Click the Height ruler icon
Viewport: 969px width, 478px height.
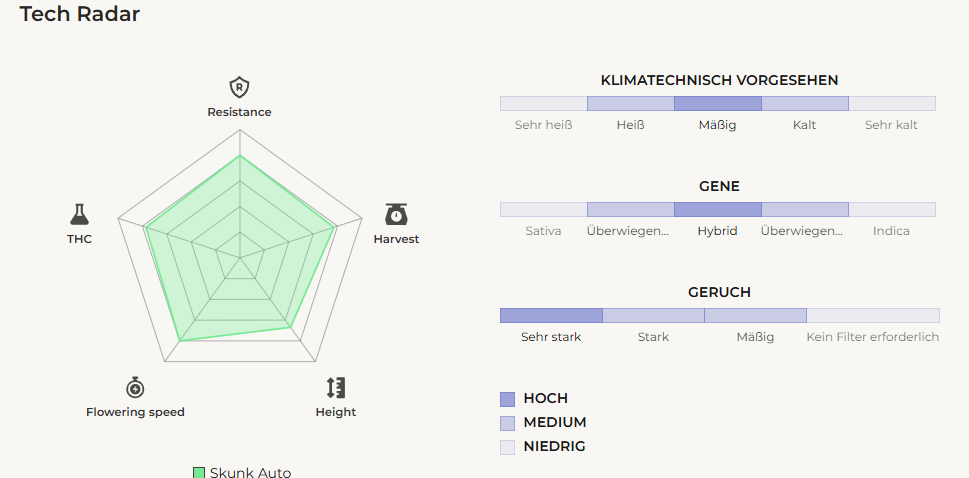335,387
